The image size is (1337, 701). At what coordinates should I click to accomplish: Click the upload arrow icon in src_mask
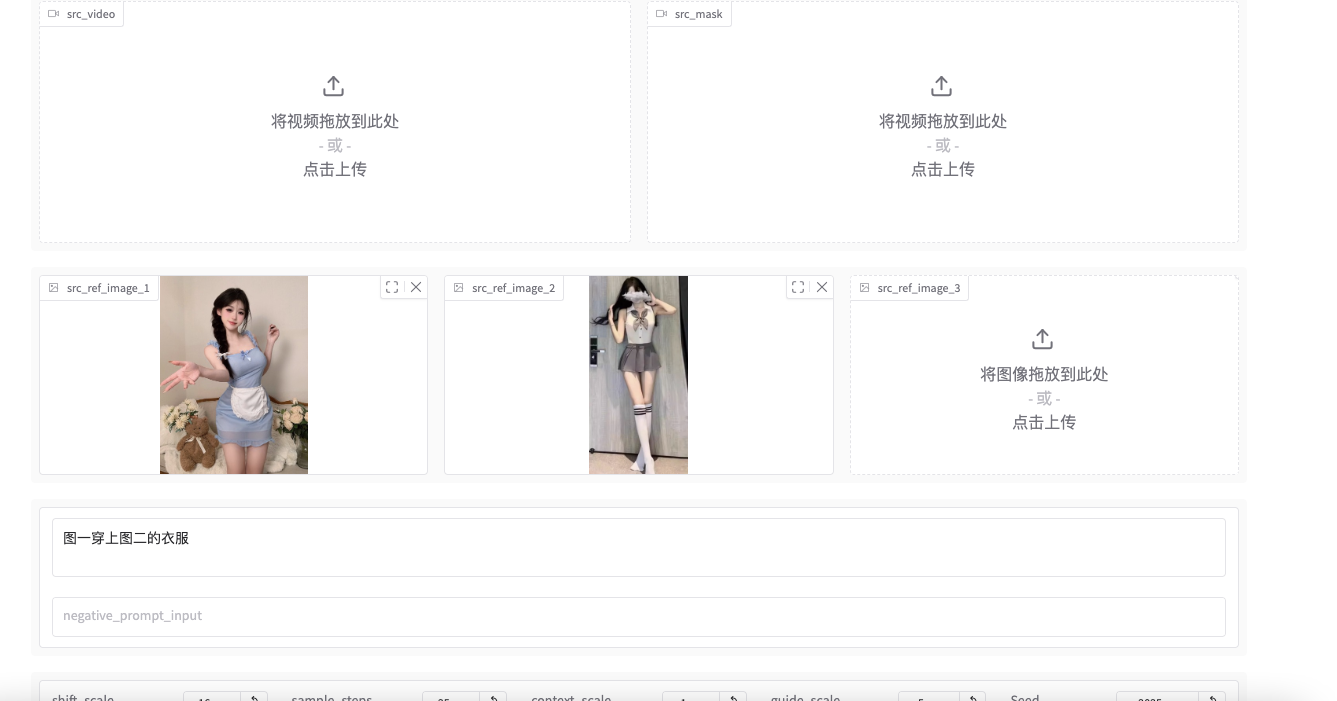(942, 86)
